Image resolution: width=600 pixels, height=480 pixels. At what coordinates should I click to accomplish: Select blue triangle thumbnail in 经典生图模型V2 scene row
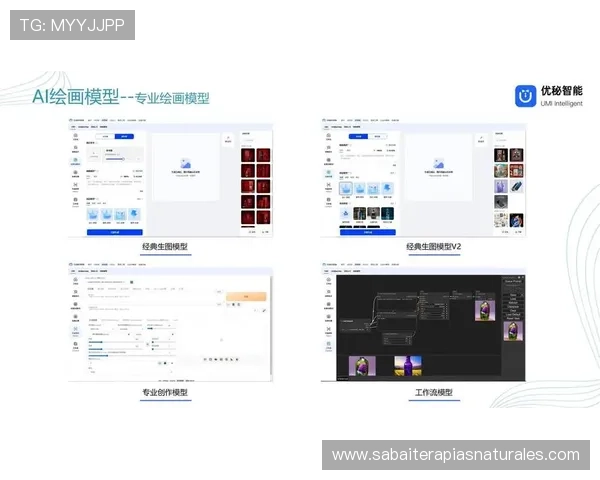click(x=346, y=214)
